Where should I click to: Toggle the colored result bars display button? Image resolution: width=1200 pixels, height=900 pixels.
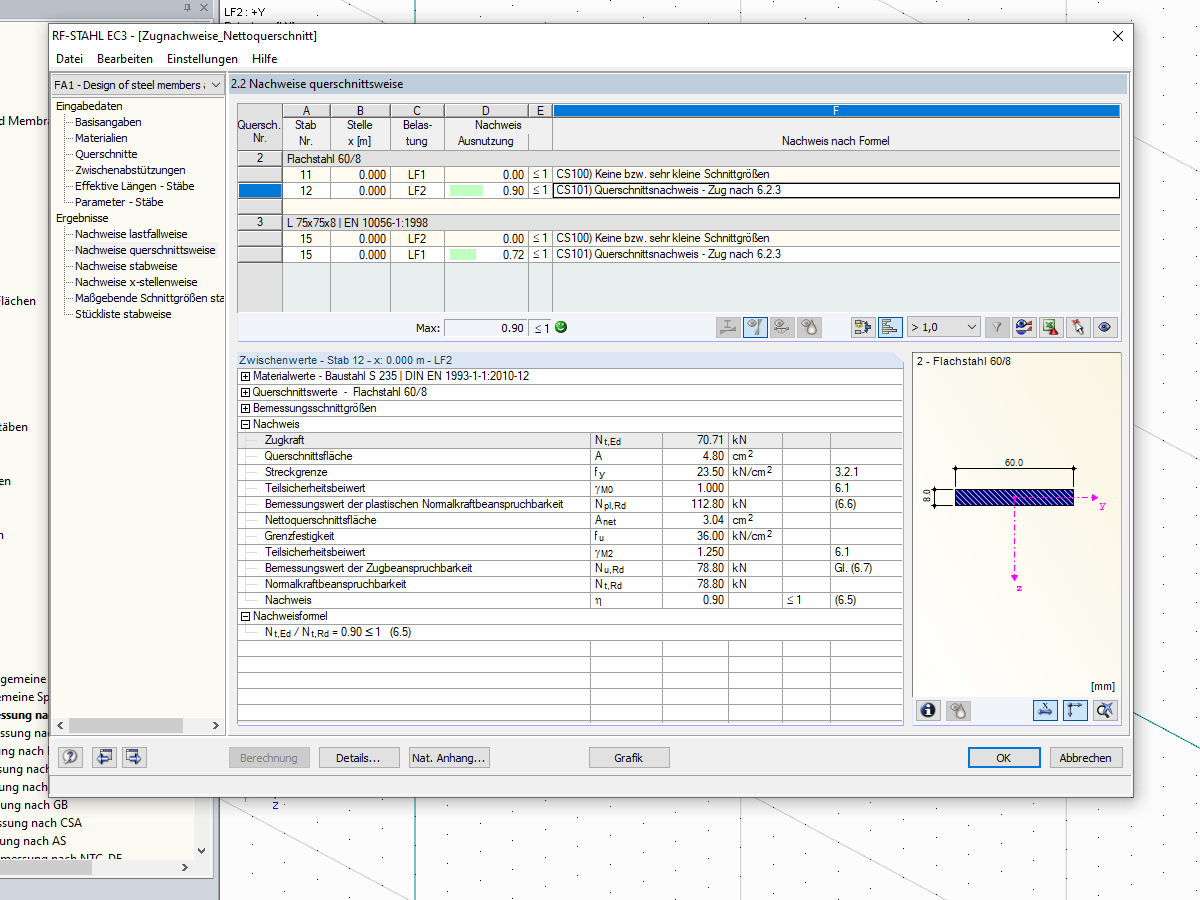coord(890,327)
